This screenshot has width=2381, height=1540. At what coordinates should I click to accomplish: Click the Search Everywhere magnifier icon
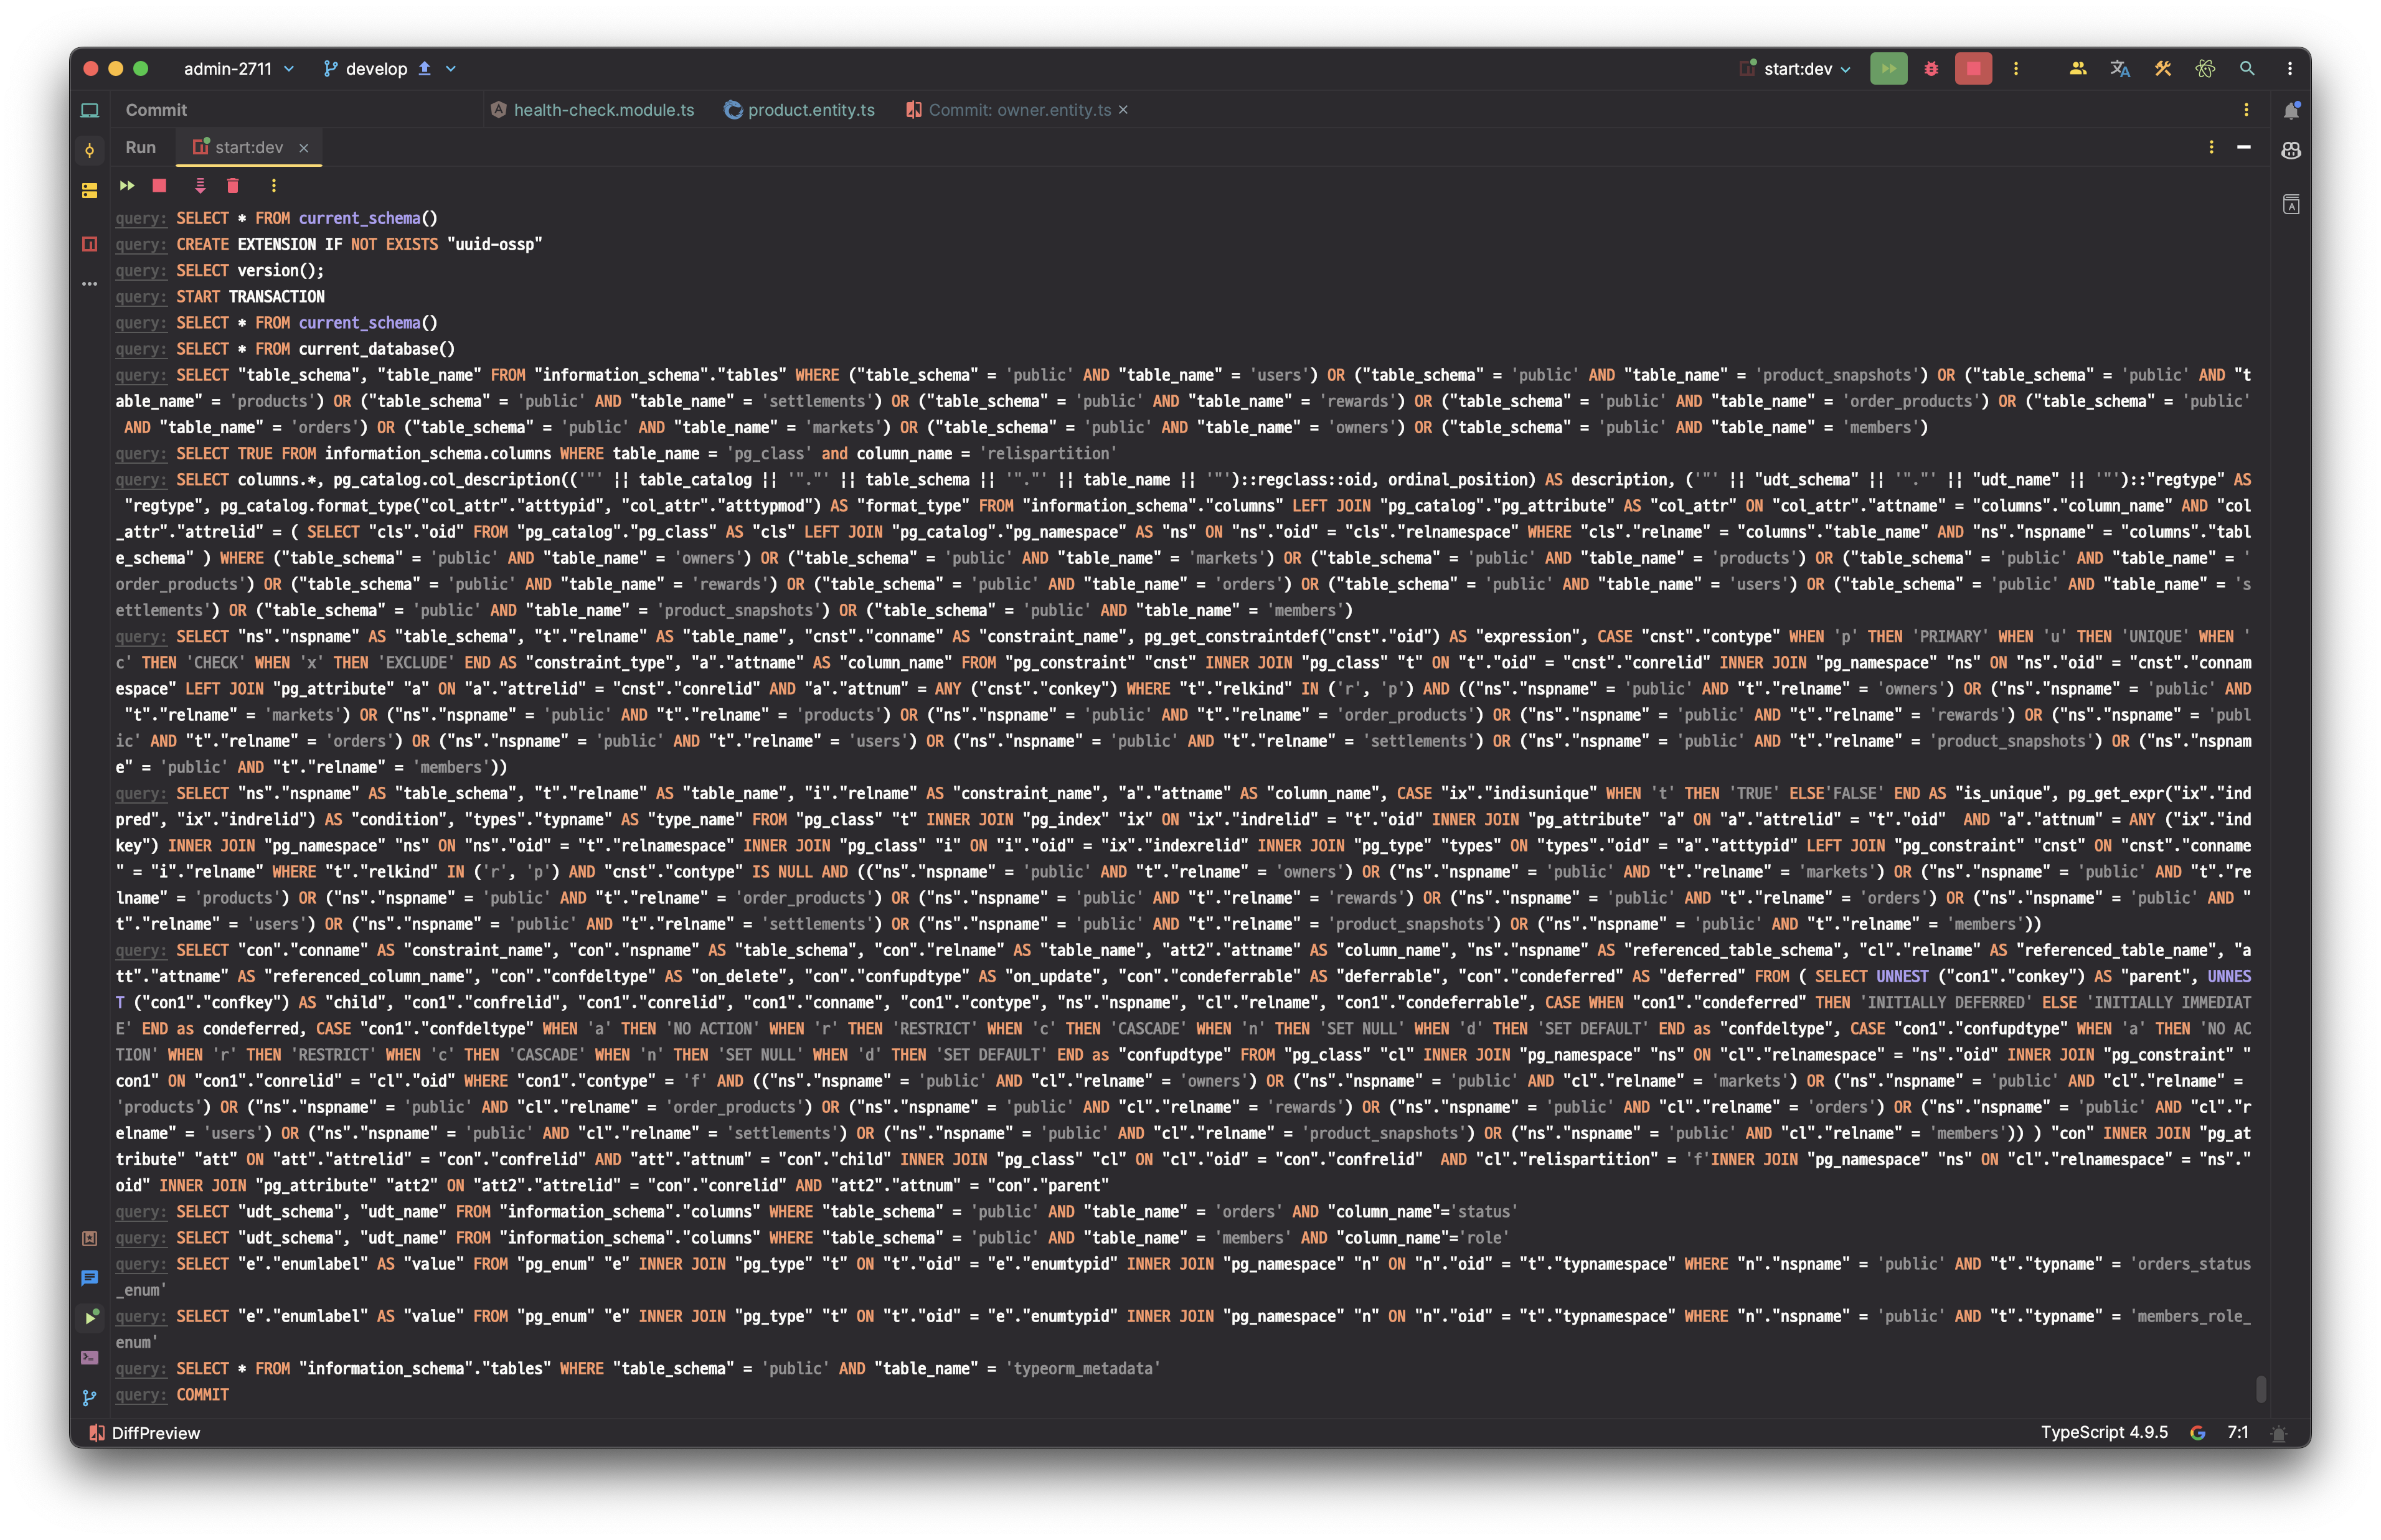click(x=2247, y=69)
